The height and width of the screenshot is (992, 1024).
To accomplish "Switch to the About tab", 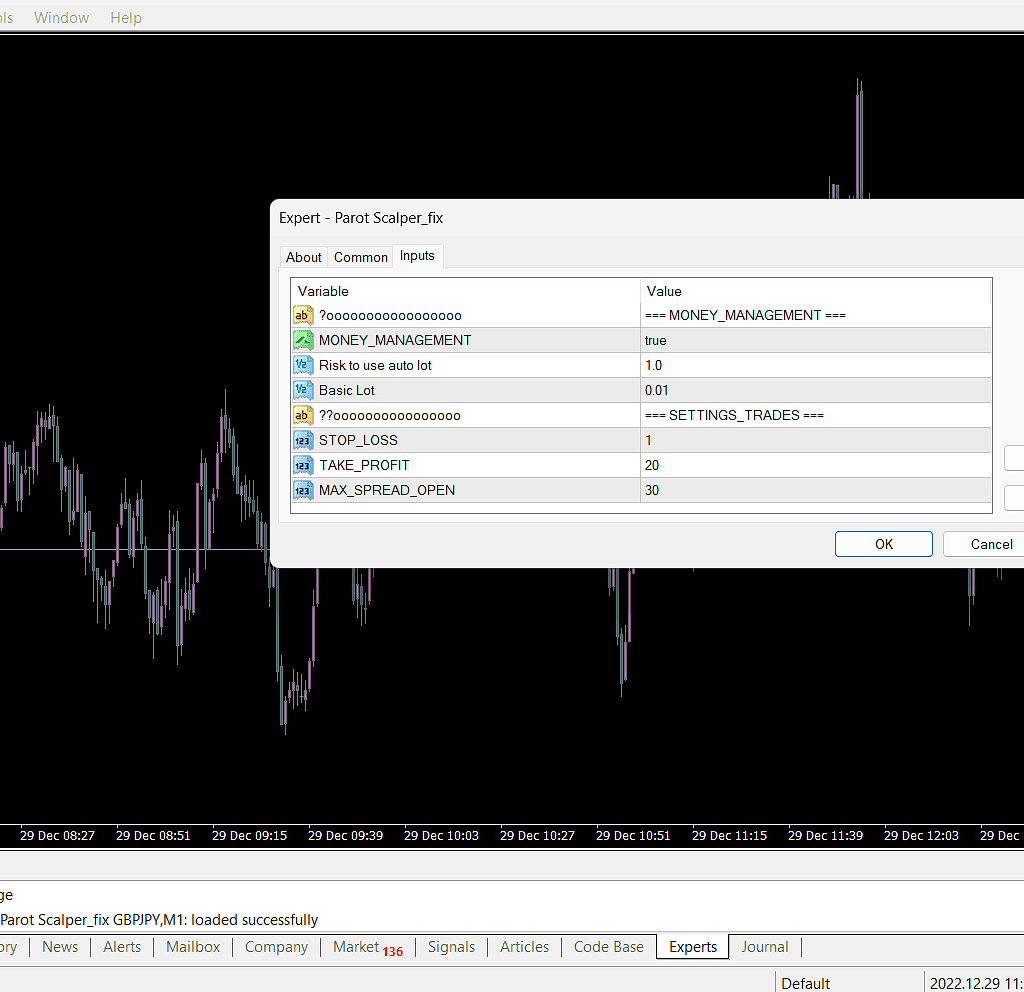I will click(x=304, y=257).
